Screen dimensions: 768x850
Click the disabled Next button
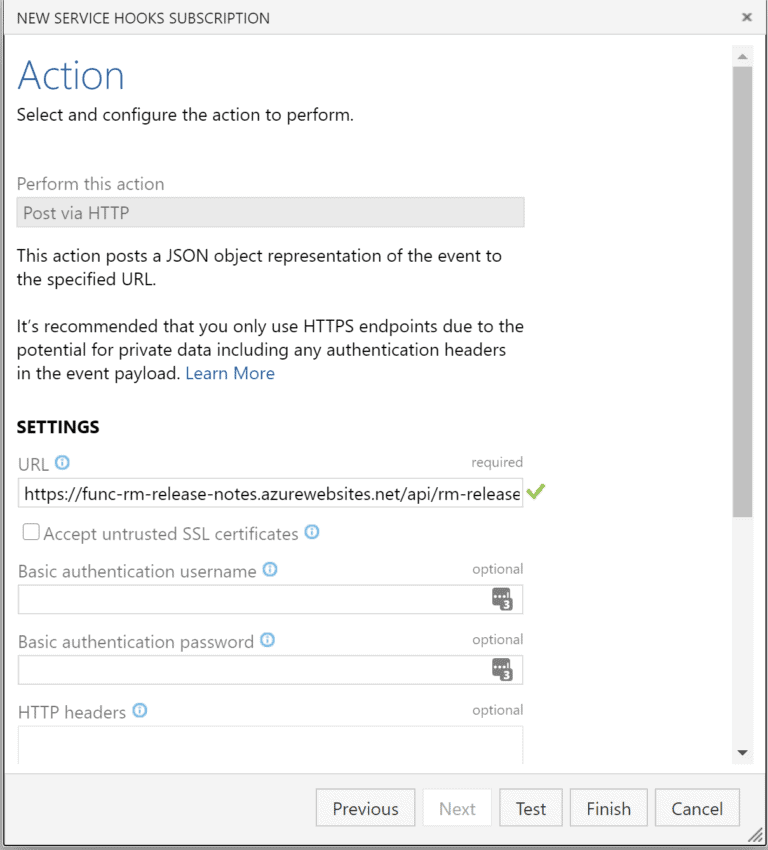click(x=457, y=807)
